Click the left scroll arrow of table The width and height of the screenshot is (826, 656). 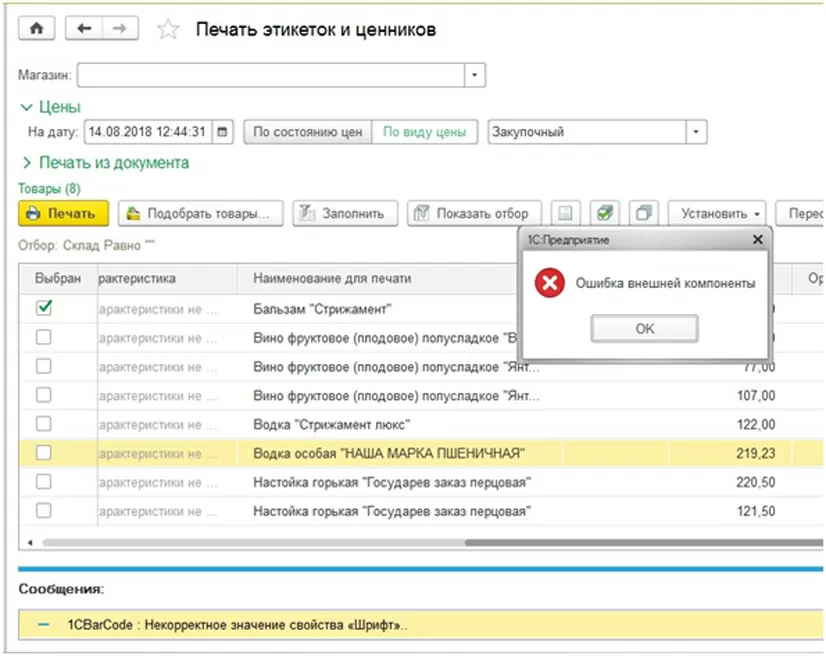tap(30, 542)
